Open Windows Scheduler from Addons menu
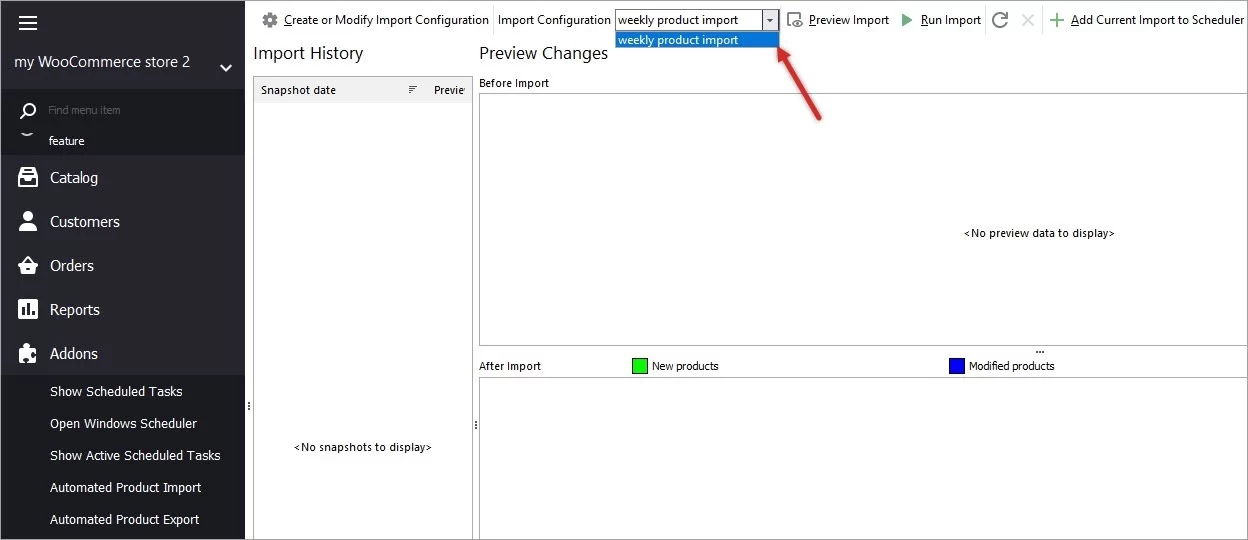 coord(123,424)
